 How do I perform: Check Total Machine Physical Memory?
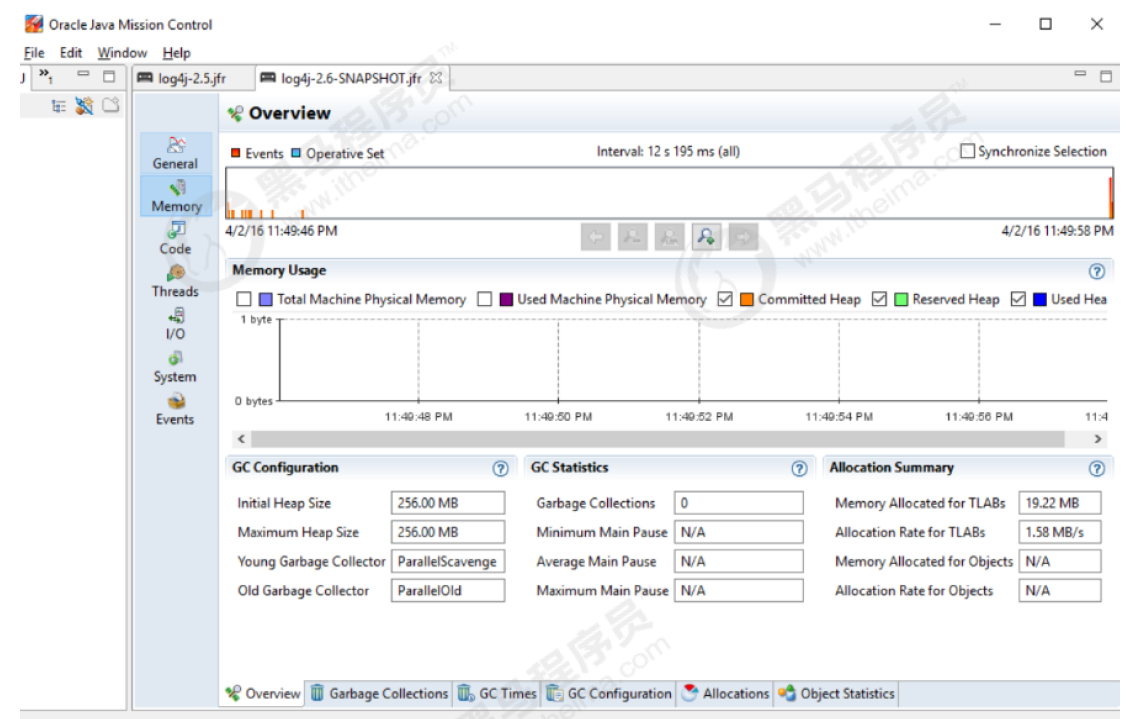pos(244,299)
